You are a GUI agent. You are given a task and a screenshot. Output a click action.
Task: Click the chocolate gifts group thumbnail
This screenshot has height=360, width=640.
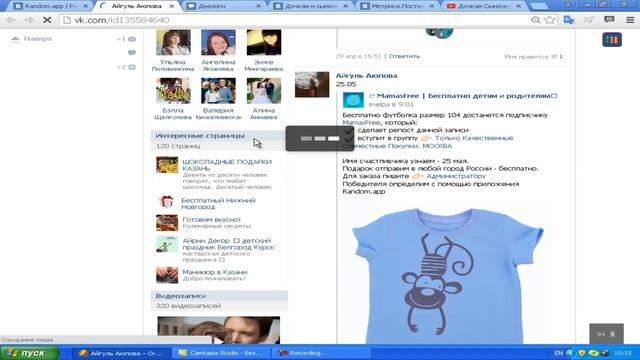[167, 165]
